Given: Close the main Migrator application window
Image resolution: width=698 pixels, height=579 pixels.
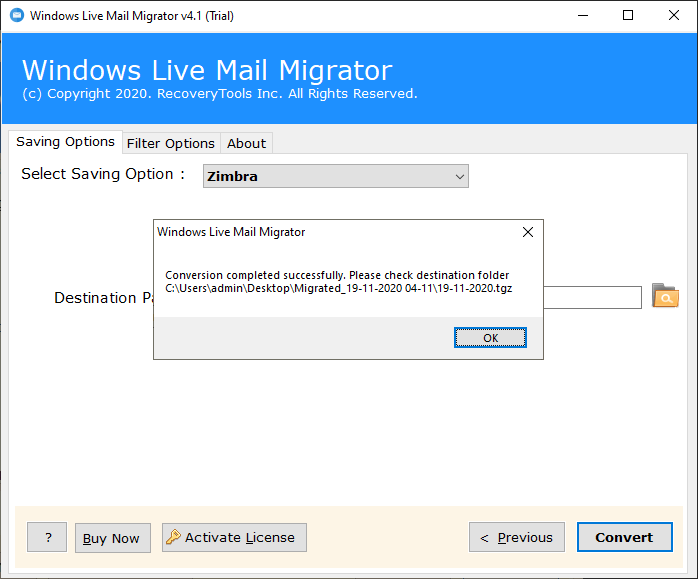Looking at the screenshot, I should [x=674, y=16].
